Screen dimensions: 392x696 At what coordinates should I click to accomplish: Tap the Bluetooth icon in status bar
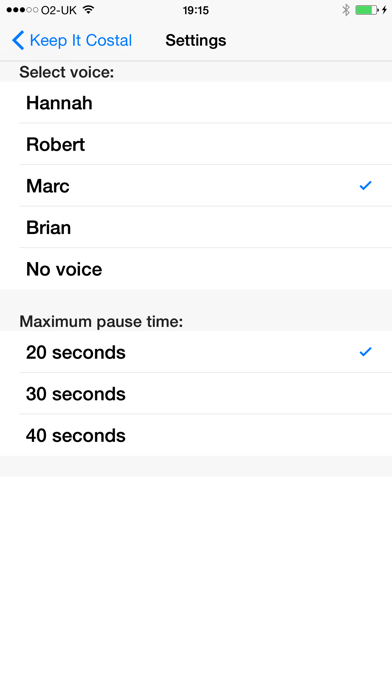346,10
